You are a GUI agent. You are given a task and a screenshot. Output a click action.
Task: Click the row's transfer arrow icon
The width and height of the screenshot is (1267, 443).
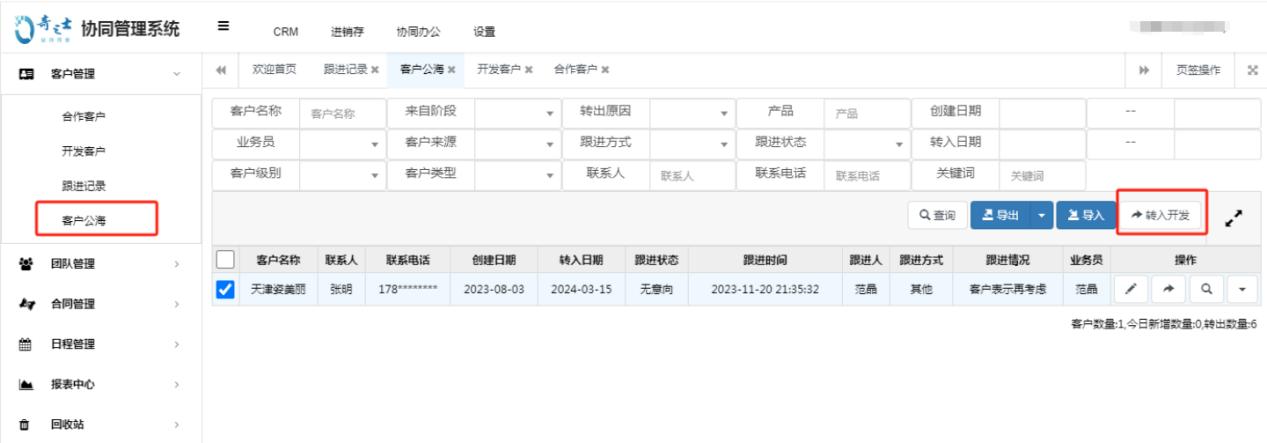coord(1167,288)
